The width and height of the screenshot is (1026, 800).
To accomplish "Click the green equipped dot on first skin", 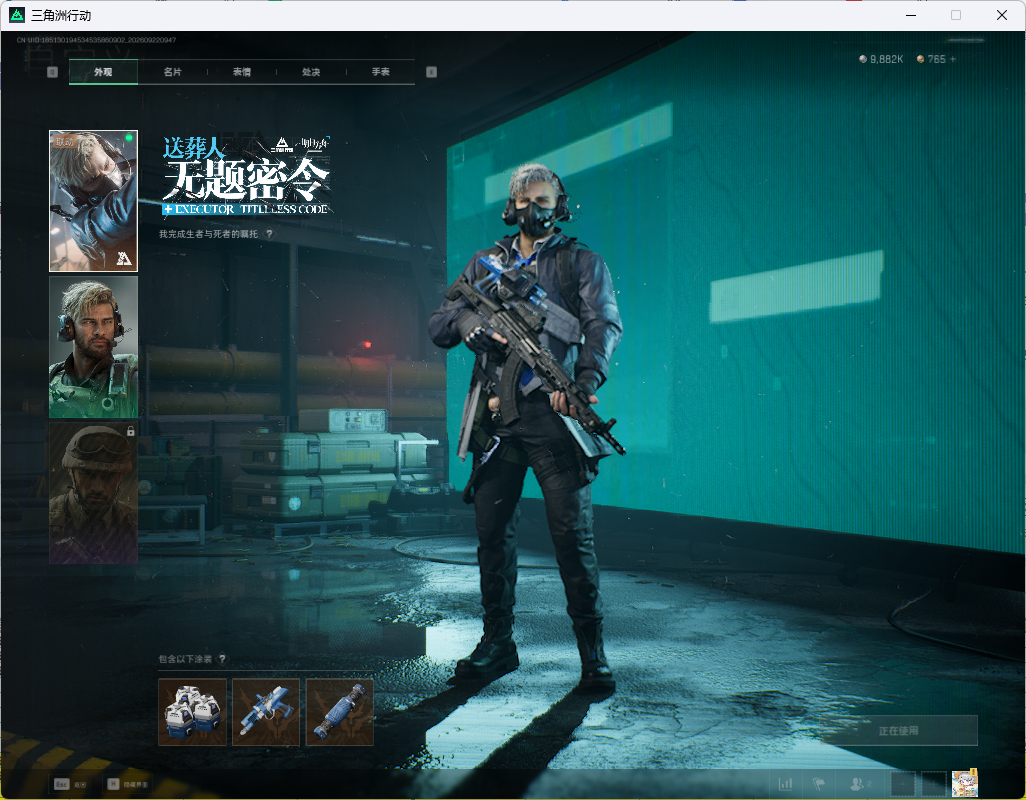I will pyautogui.click(x=129, y=137).
